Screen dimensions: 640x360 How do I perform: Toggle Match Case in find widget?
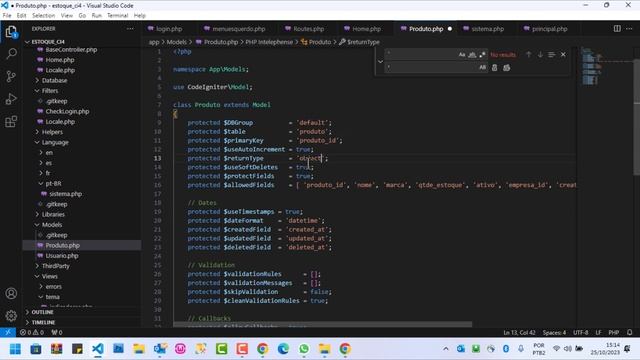coord(462,54)
